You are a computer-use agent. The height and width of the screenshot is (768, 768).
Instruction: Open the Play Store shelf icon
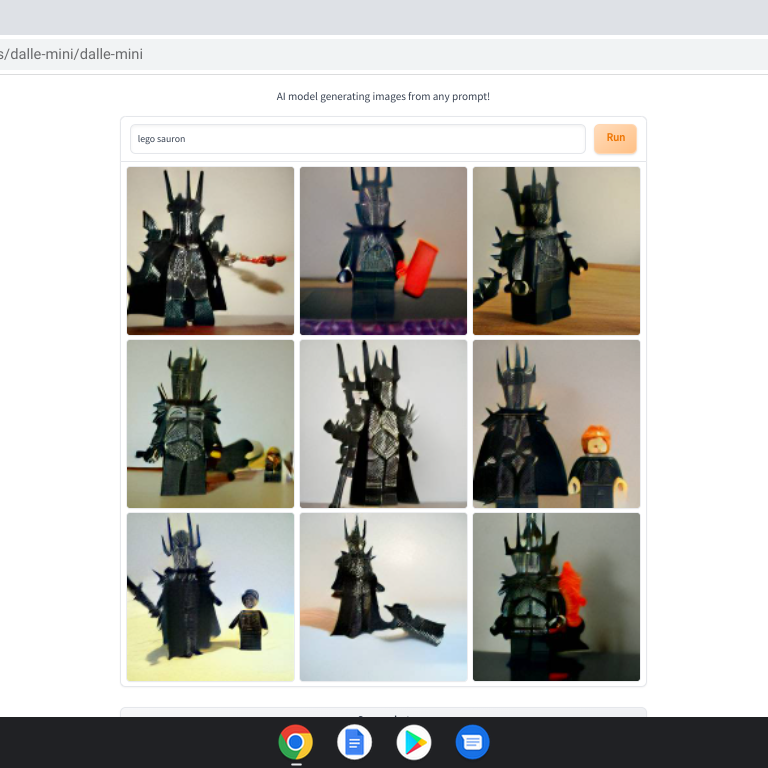pos(413,742)
